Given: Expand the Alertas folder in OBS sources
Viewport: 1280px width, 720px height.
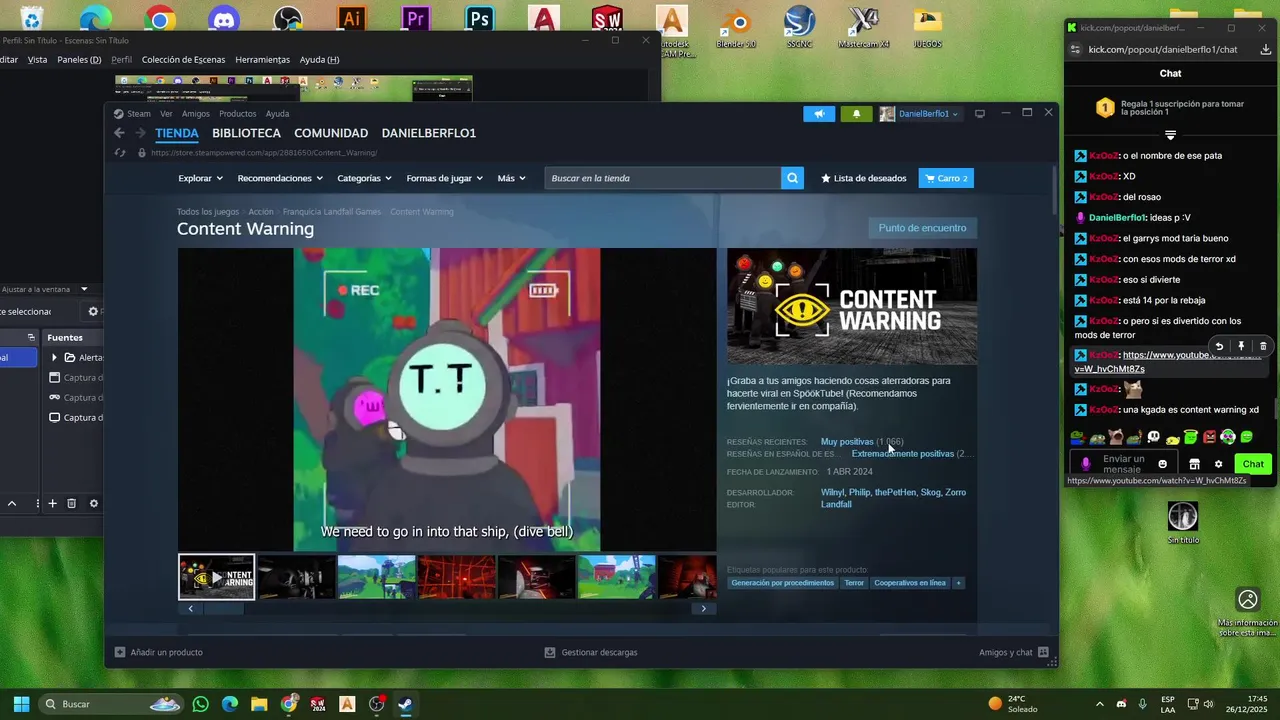Looking at the screenshot, I should click(56, 357).
